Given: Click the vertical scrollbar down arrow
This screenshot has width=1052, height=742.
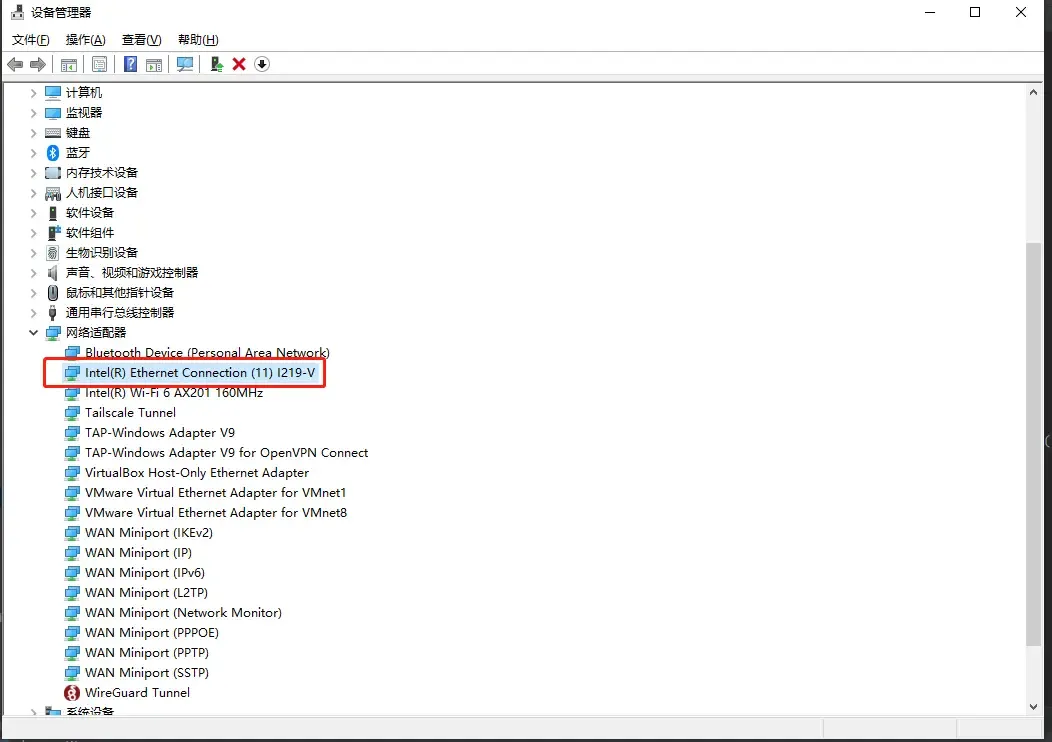Looking at the screenshot, I should point(1033,706).
